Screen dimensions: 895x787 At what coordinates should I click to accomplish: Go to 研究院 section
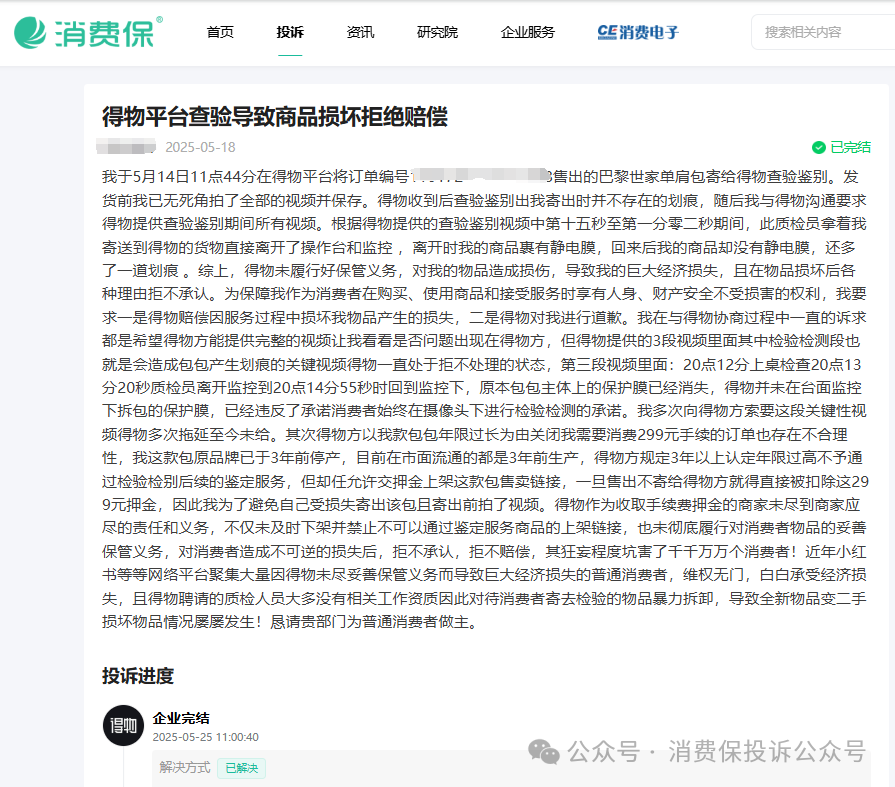click(437, 33)
